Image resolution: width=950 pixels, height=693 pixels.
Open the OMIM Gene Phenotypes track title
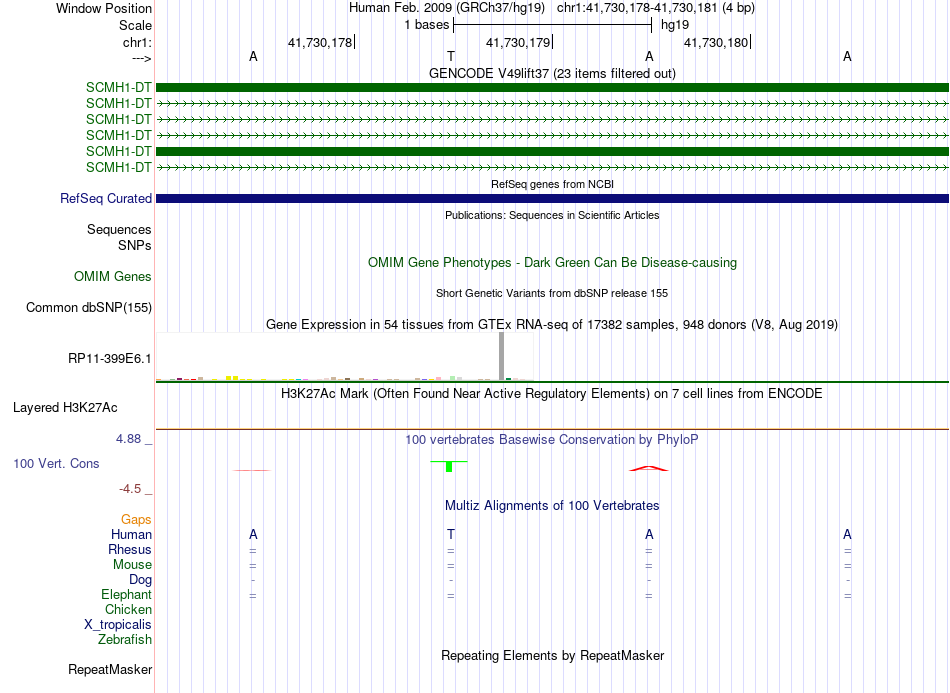[x=552, y=262]
